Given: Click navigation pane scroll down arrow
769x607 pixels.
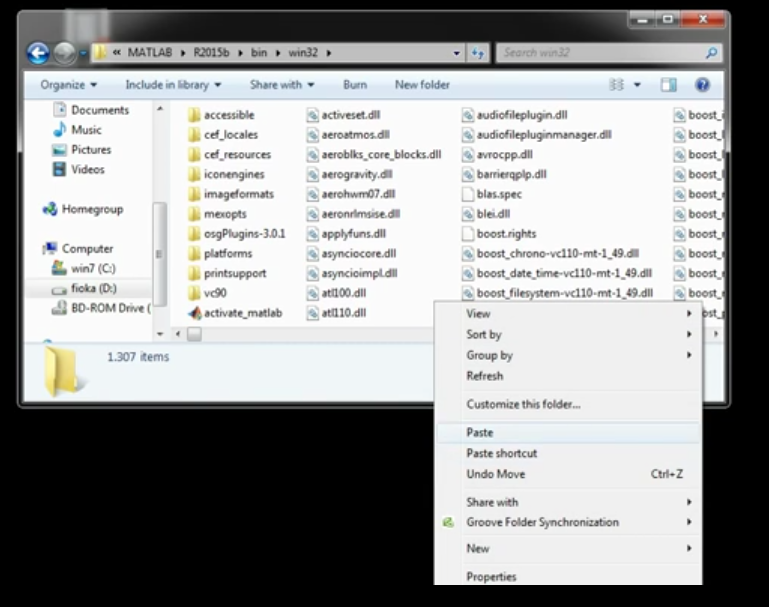Looking at the screenshot, I should tap(160, 334).
